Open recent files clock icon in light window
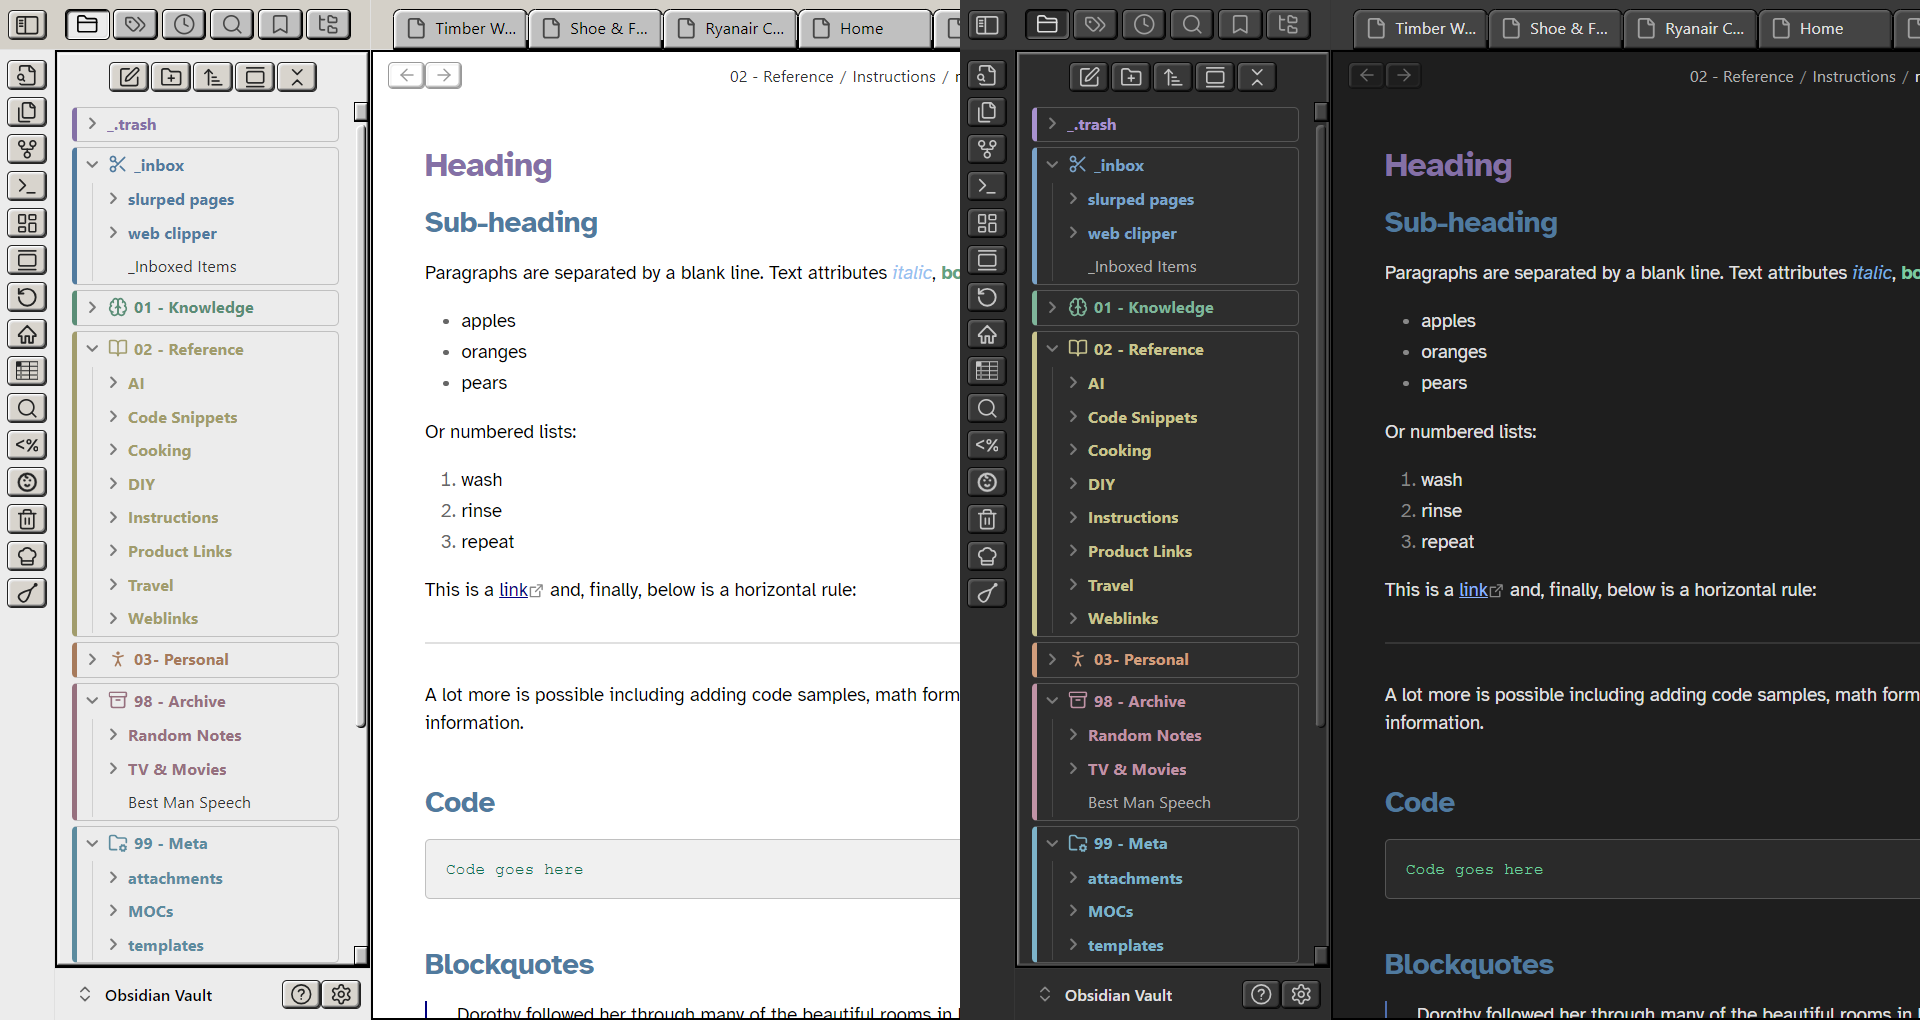Screen dimensions: 1920x1020 coord(184,24)
